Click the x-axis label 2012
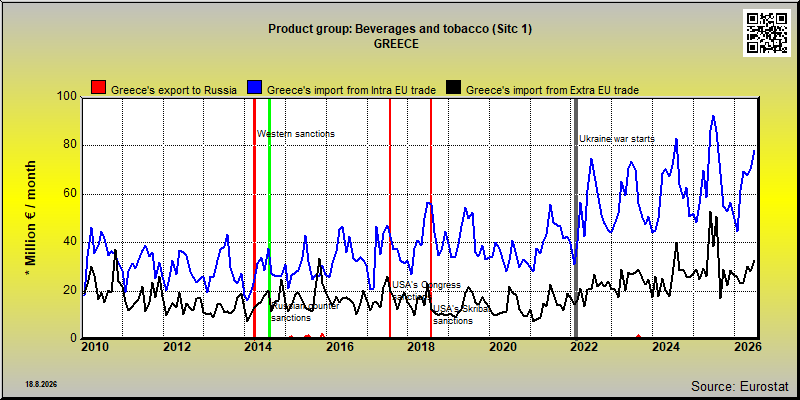Screen dimensions: 800x400 [x=177, y=347]
